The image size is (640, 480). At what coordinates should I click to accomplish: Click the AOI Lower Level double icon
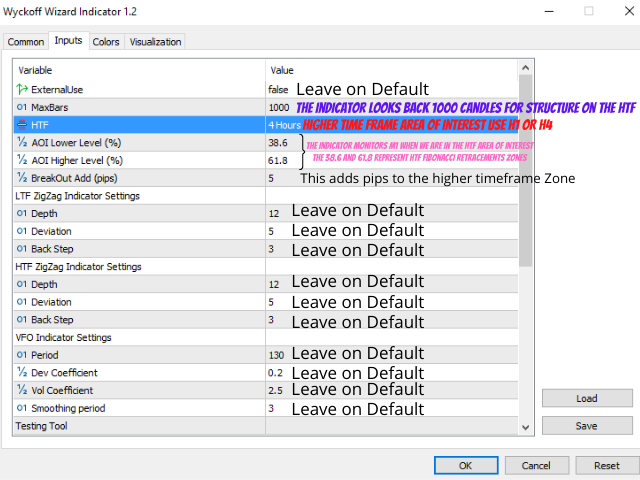point(22,143)
